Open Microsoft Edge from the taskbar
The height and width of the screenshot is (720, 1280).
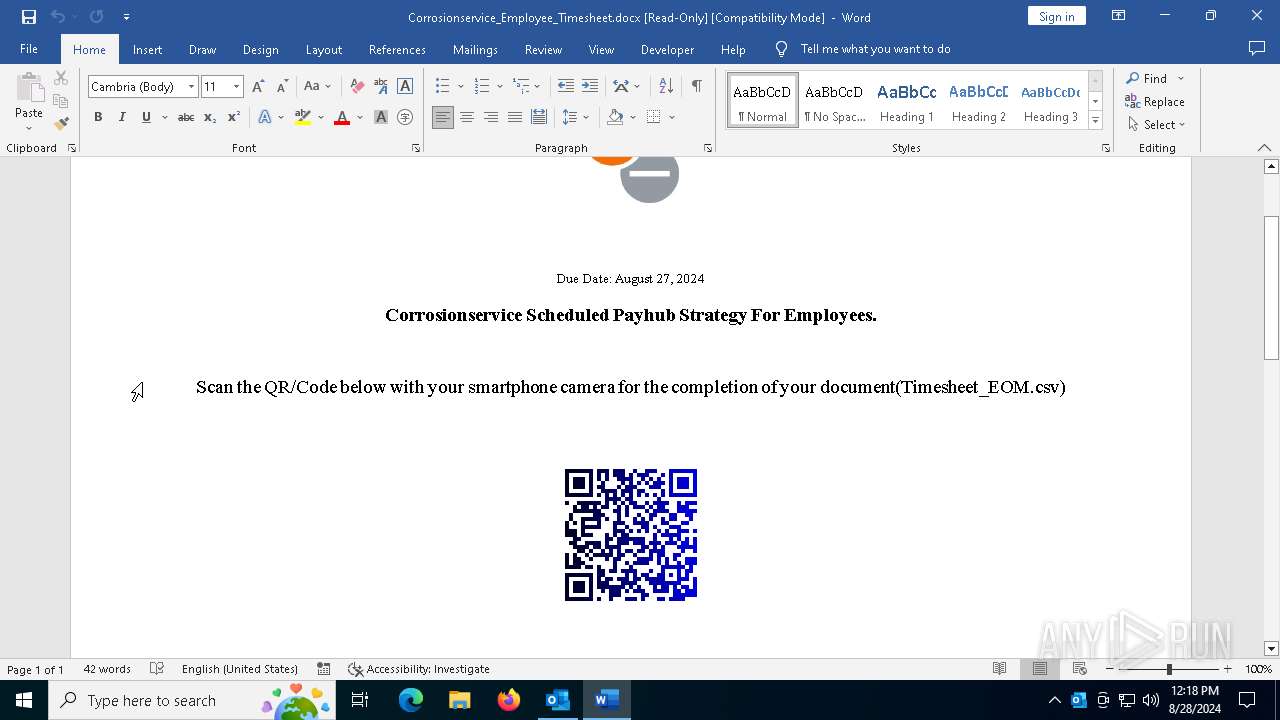(411, 700)
